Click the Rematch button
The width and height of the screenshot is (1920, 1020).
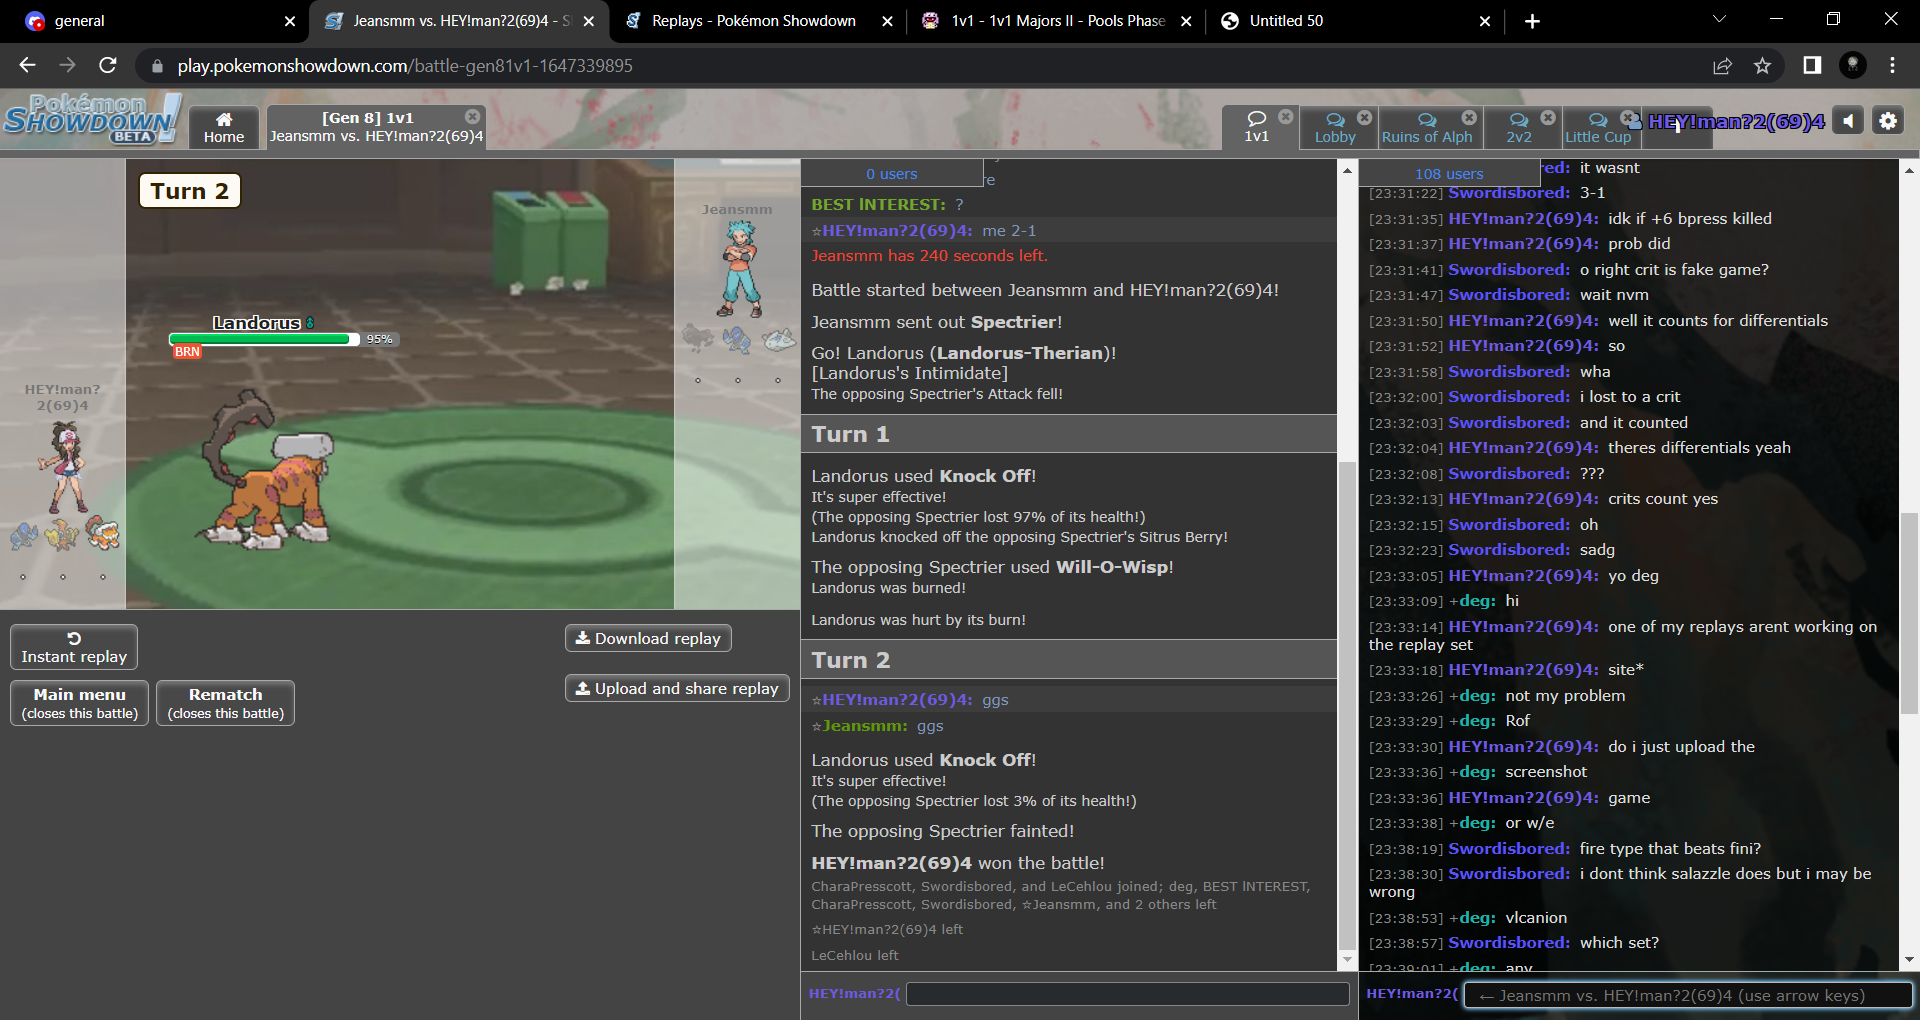226,703
